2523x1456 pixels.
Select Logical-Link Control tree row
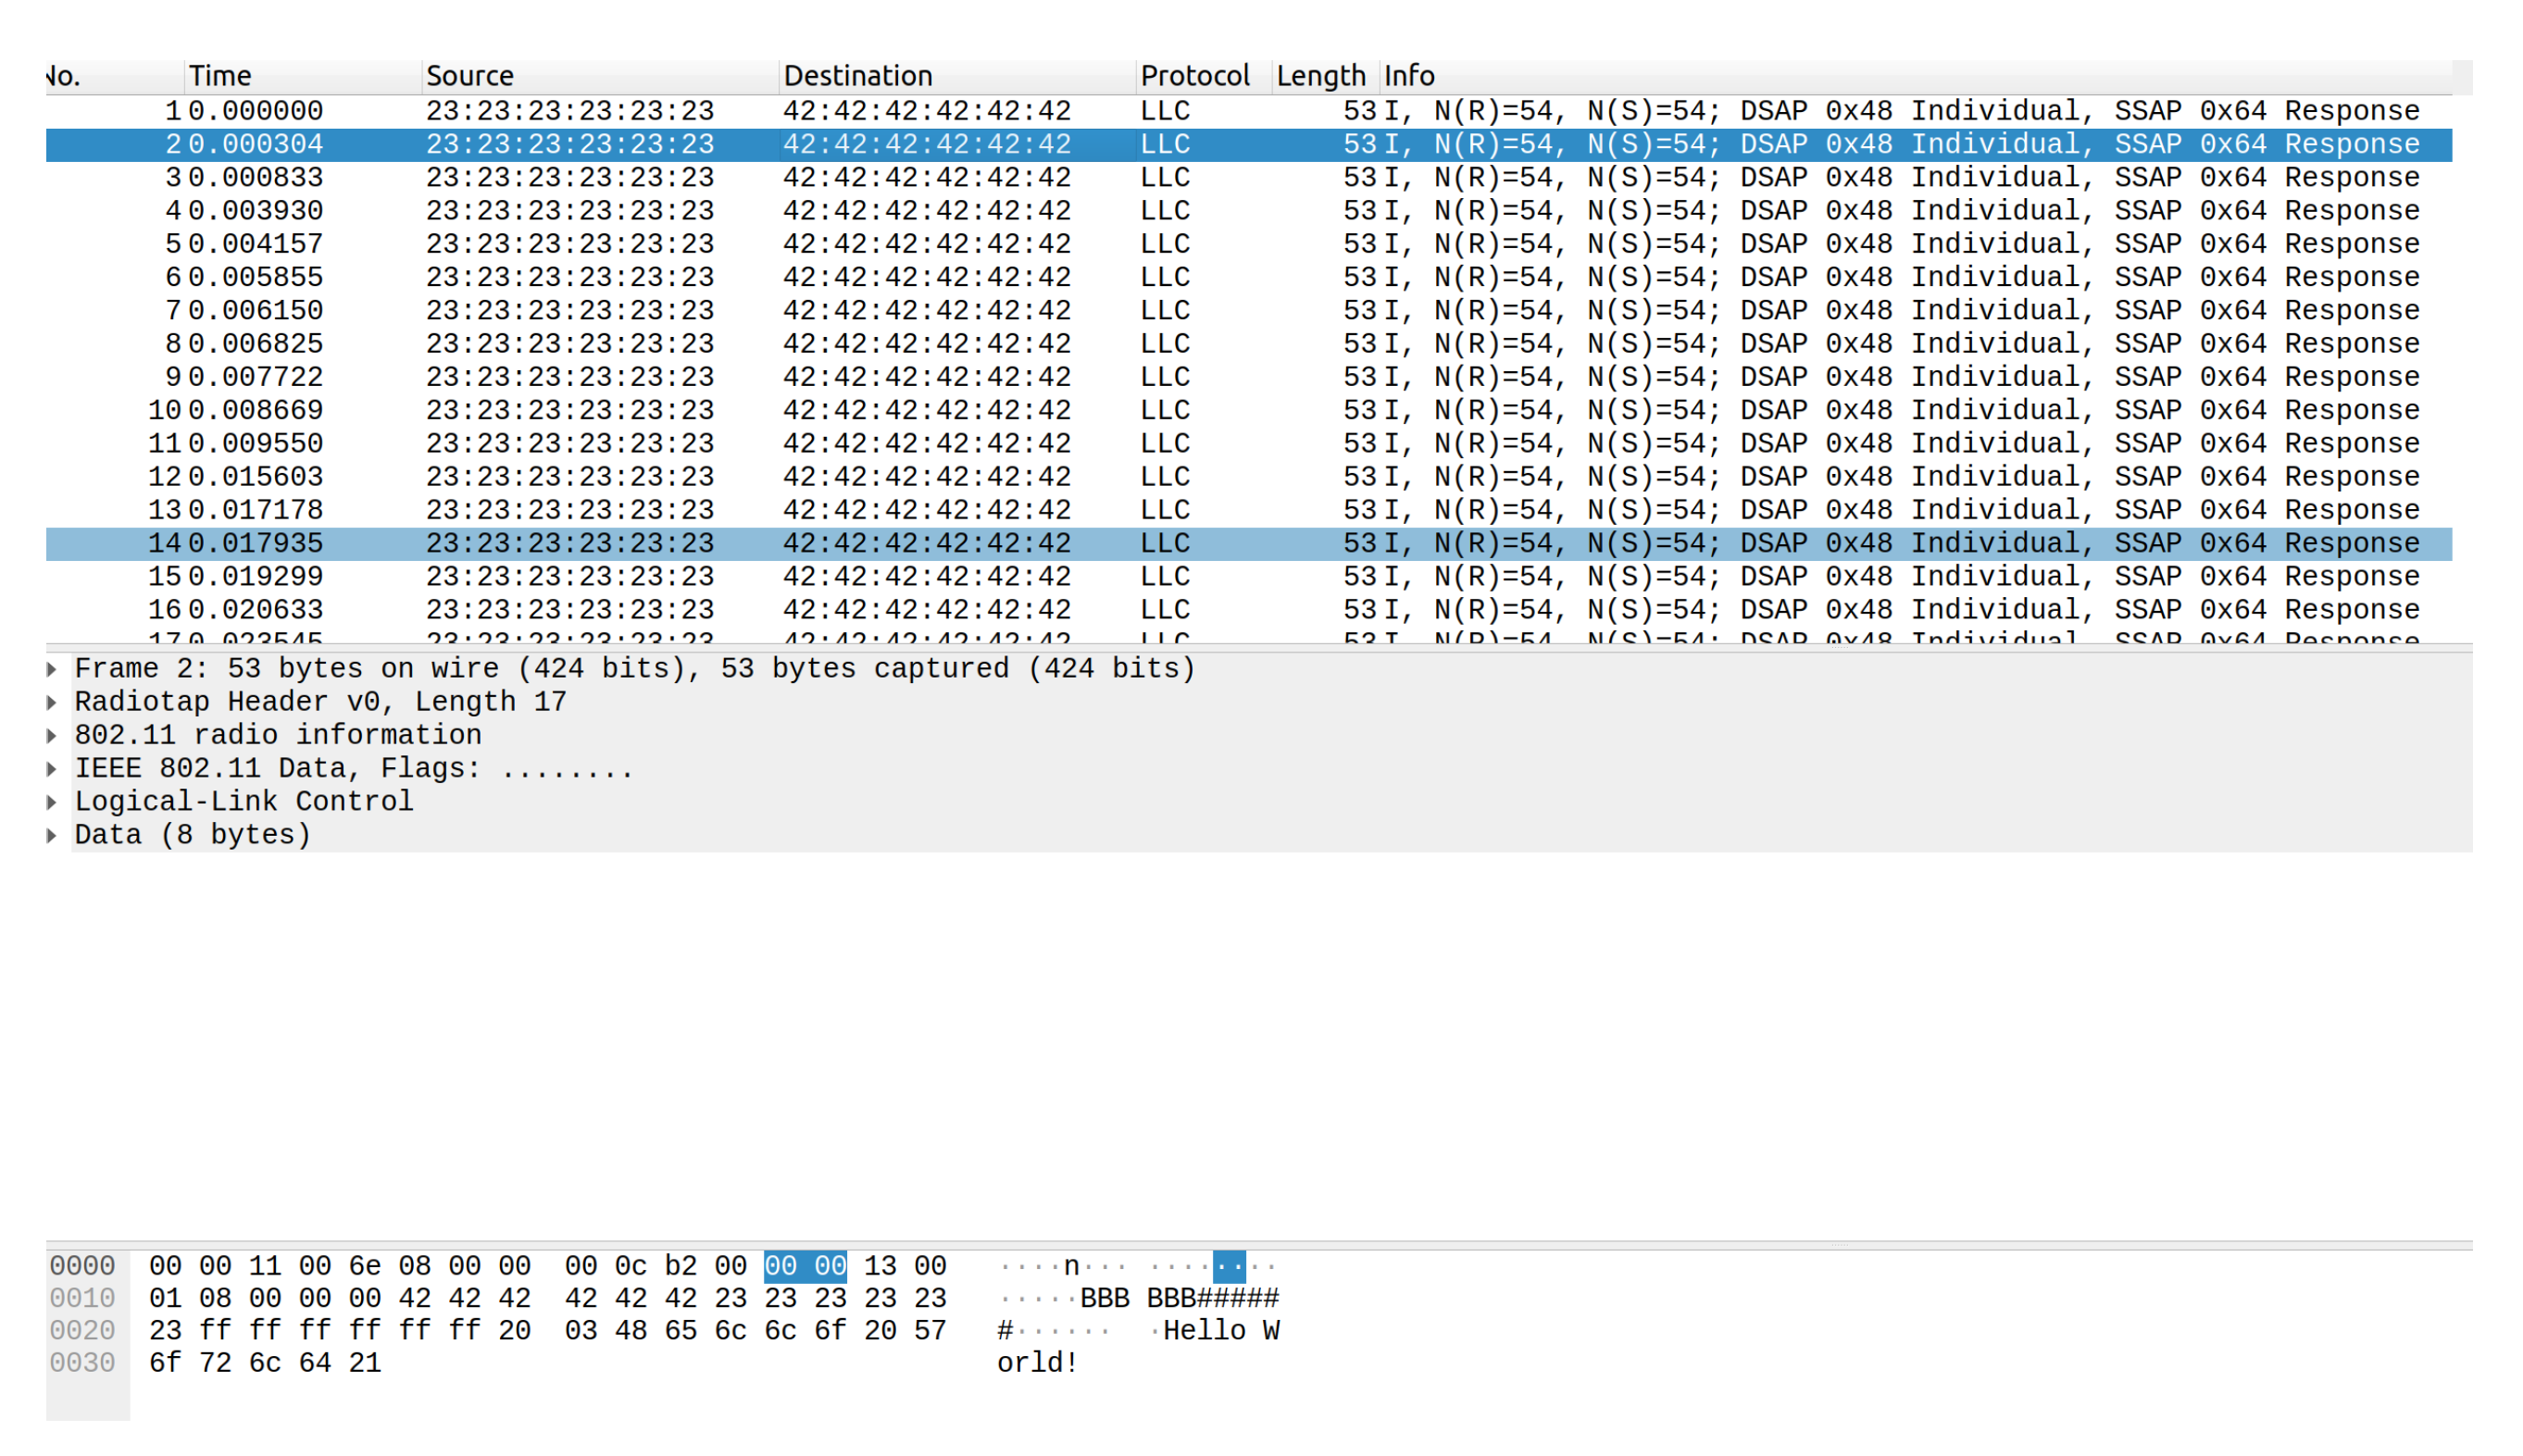point(243,802)
